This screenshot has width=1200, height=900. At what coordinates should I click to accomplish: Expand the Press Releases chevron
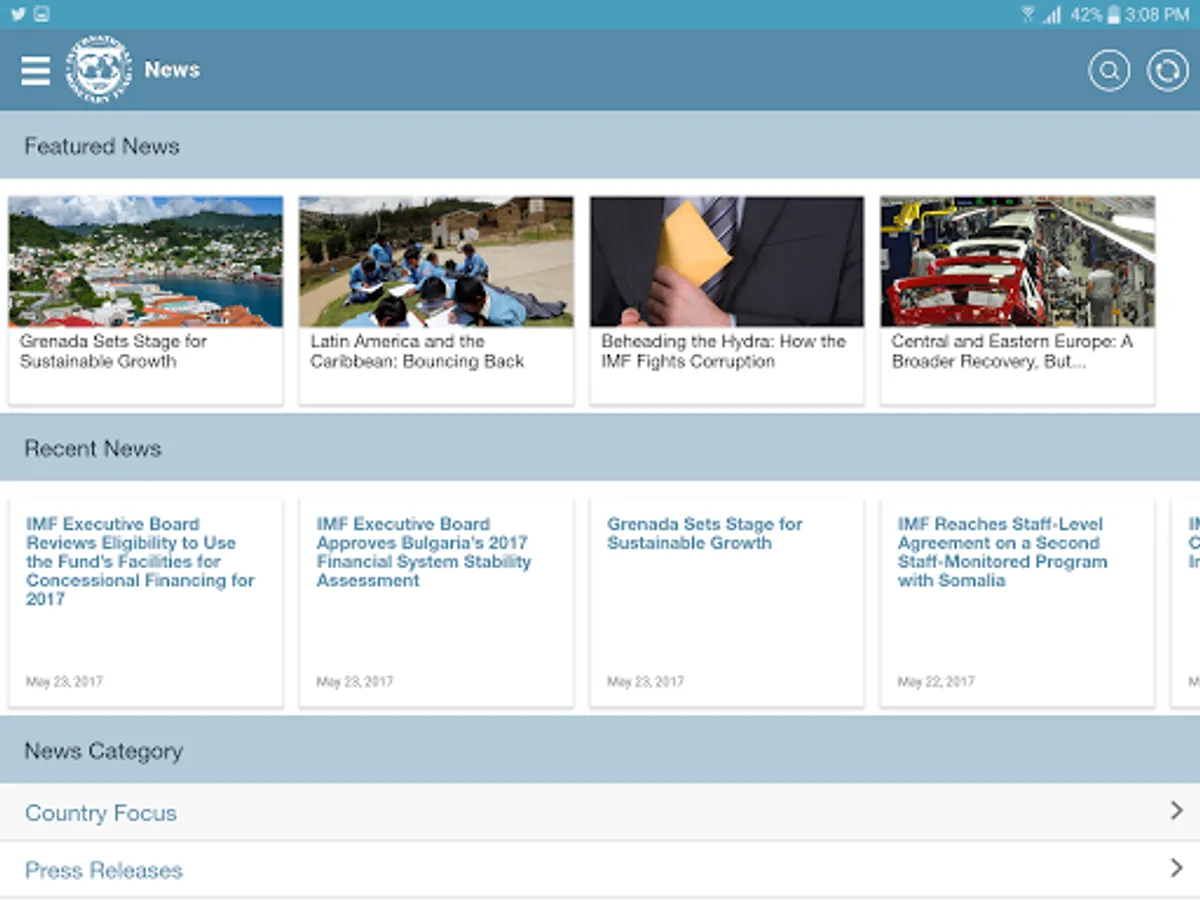tap(1177, 869)
